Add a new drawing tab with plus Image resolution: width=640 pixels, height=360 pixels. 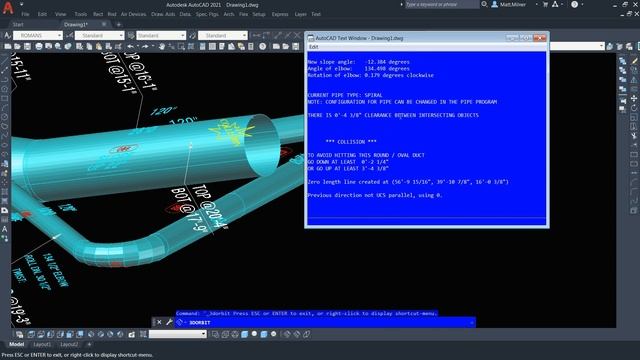point(118,24)
